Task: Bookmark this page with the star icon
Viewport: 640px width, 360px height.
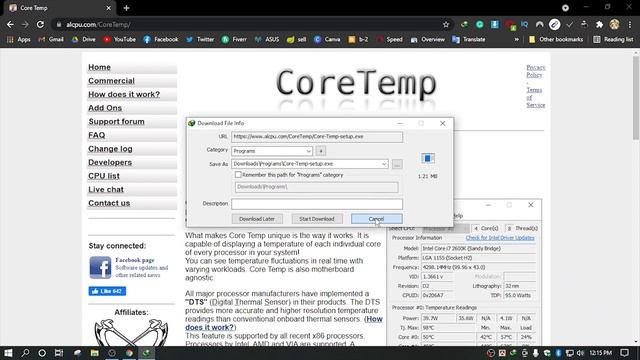Action: point(446,24)
